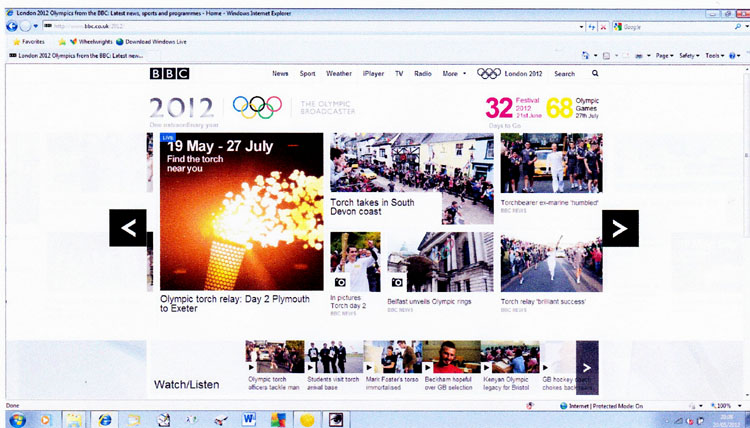Click the browser search magnifier icon
Image resolution: width=750 pixels, height=428 pixels.
[738, 27]
